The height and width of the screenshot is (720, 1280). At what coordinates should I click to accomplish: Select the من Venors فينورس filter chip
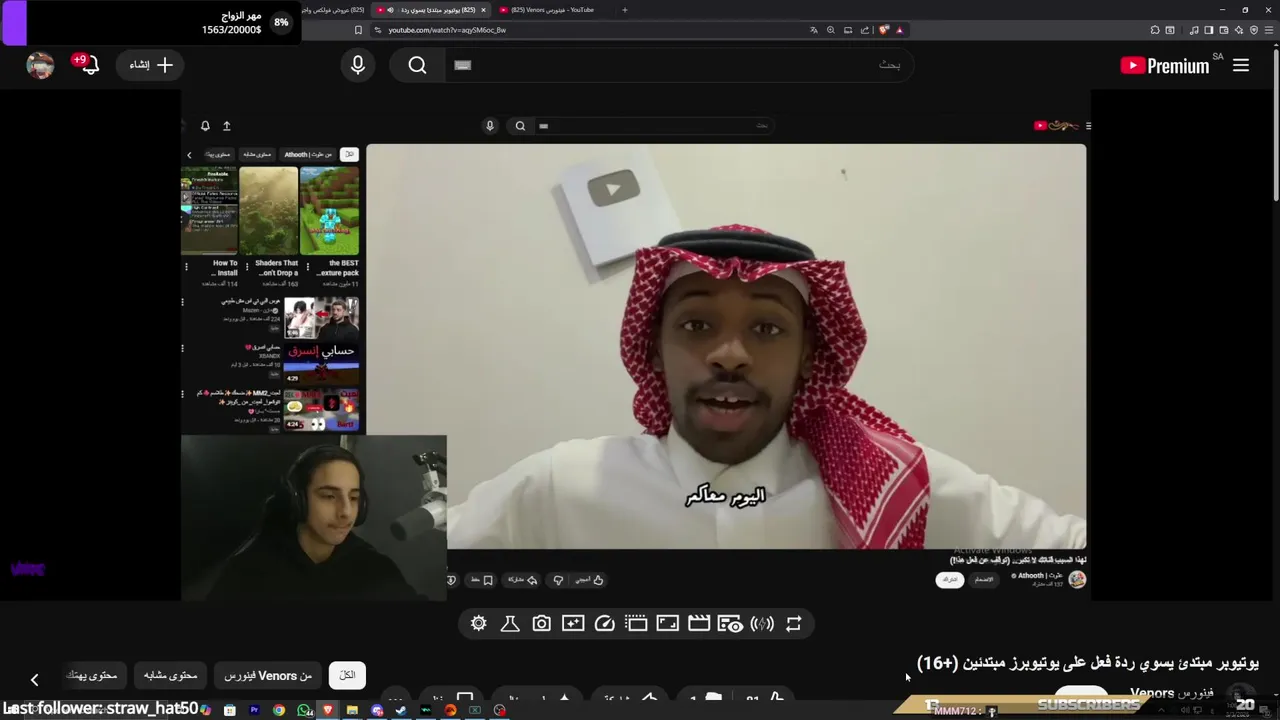(268, 676)
